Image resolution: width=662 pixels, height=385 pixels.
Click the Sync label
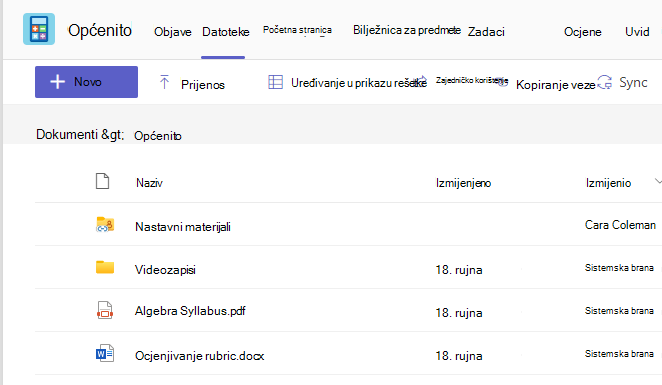633,82
